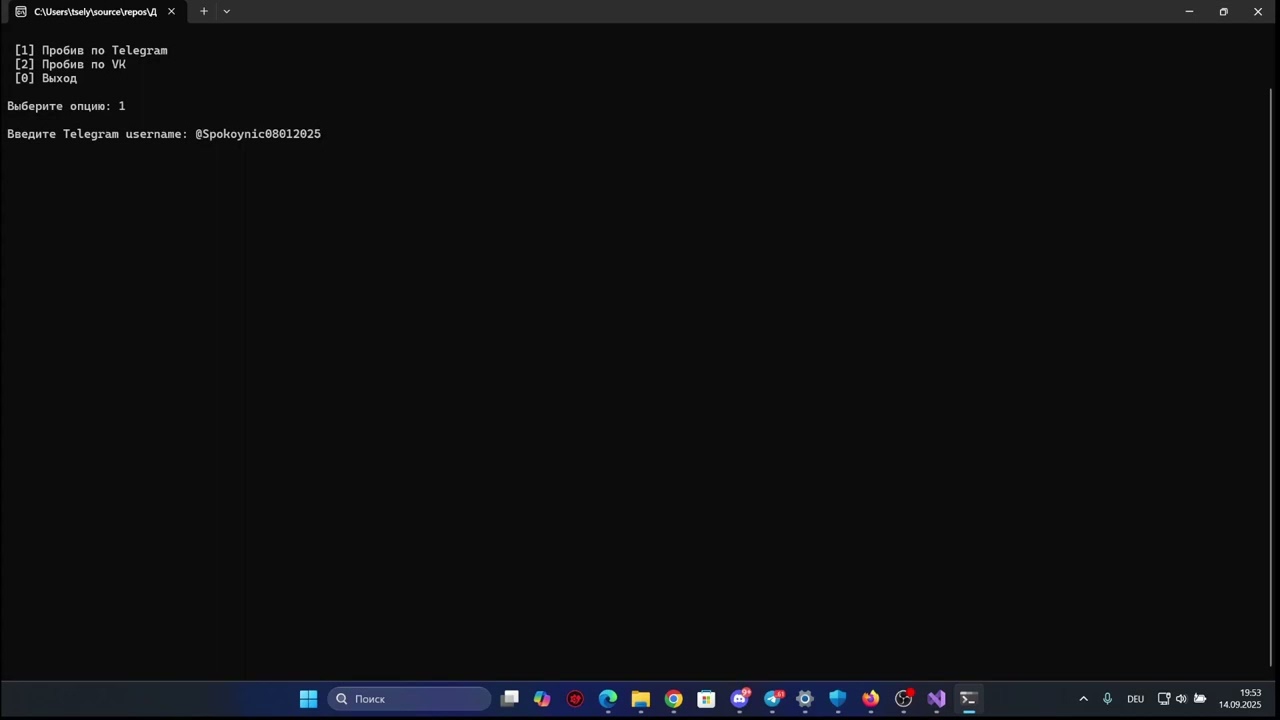Image resolution: width=1280 pixels, height=720 pixels.
Task: Open Settings gear from the taskbar
Action: pyautogui.click(x=805, y=699)
